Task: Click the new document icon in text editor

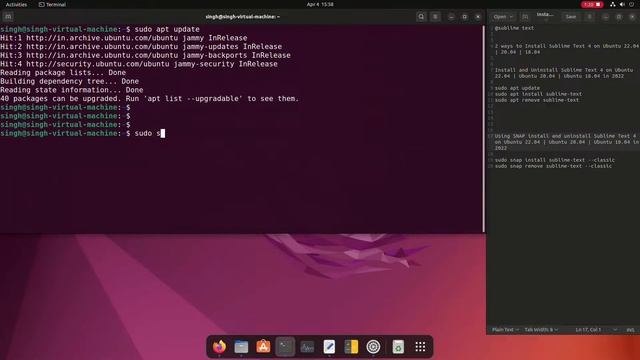Action: coord(525,17)
